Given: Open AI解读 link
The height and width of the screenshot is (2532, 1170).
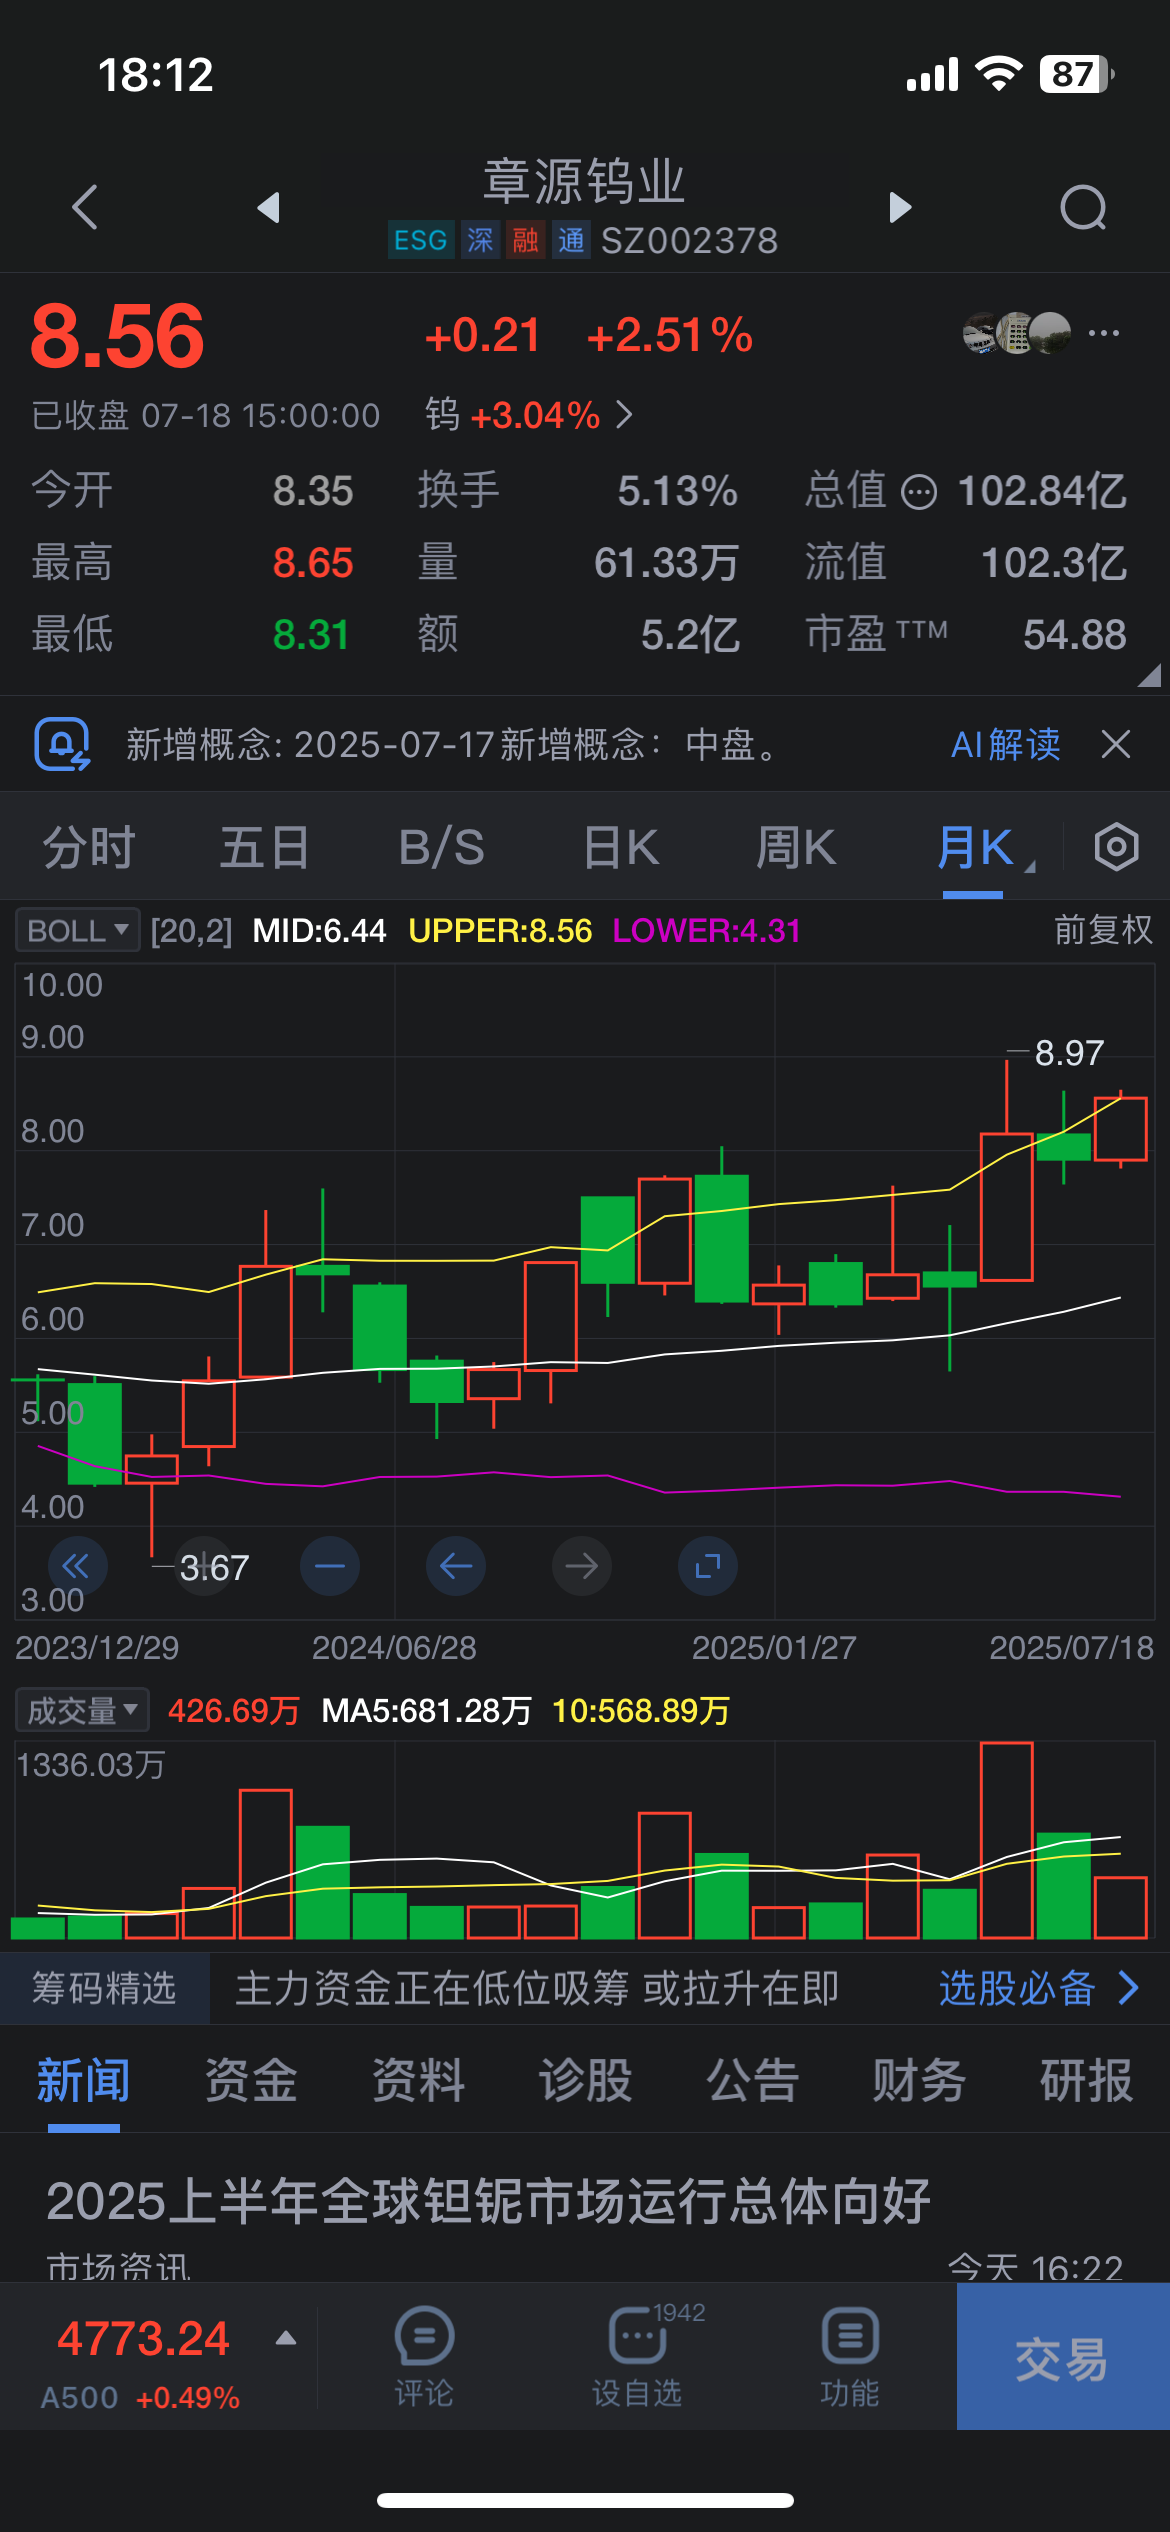Looking at the screenshot, I should click(x=1006, y=744).
